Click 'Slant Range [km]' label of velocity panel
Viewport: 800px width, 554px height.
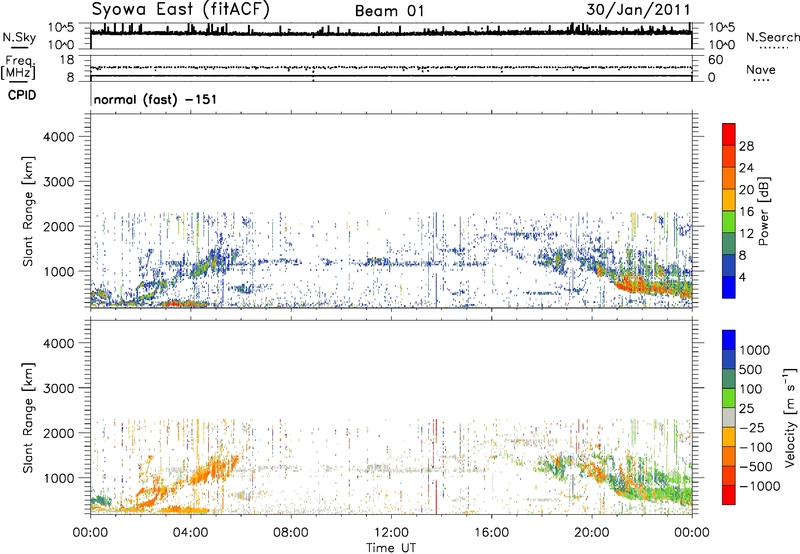[x=28, y=417]
